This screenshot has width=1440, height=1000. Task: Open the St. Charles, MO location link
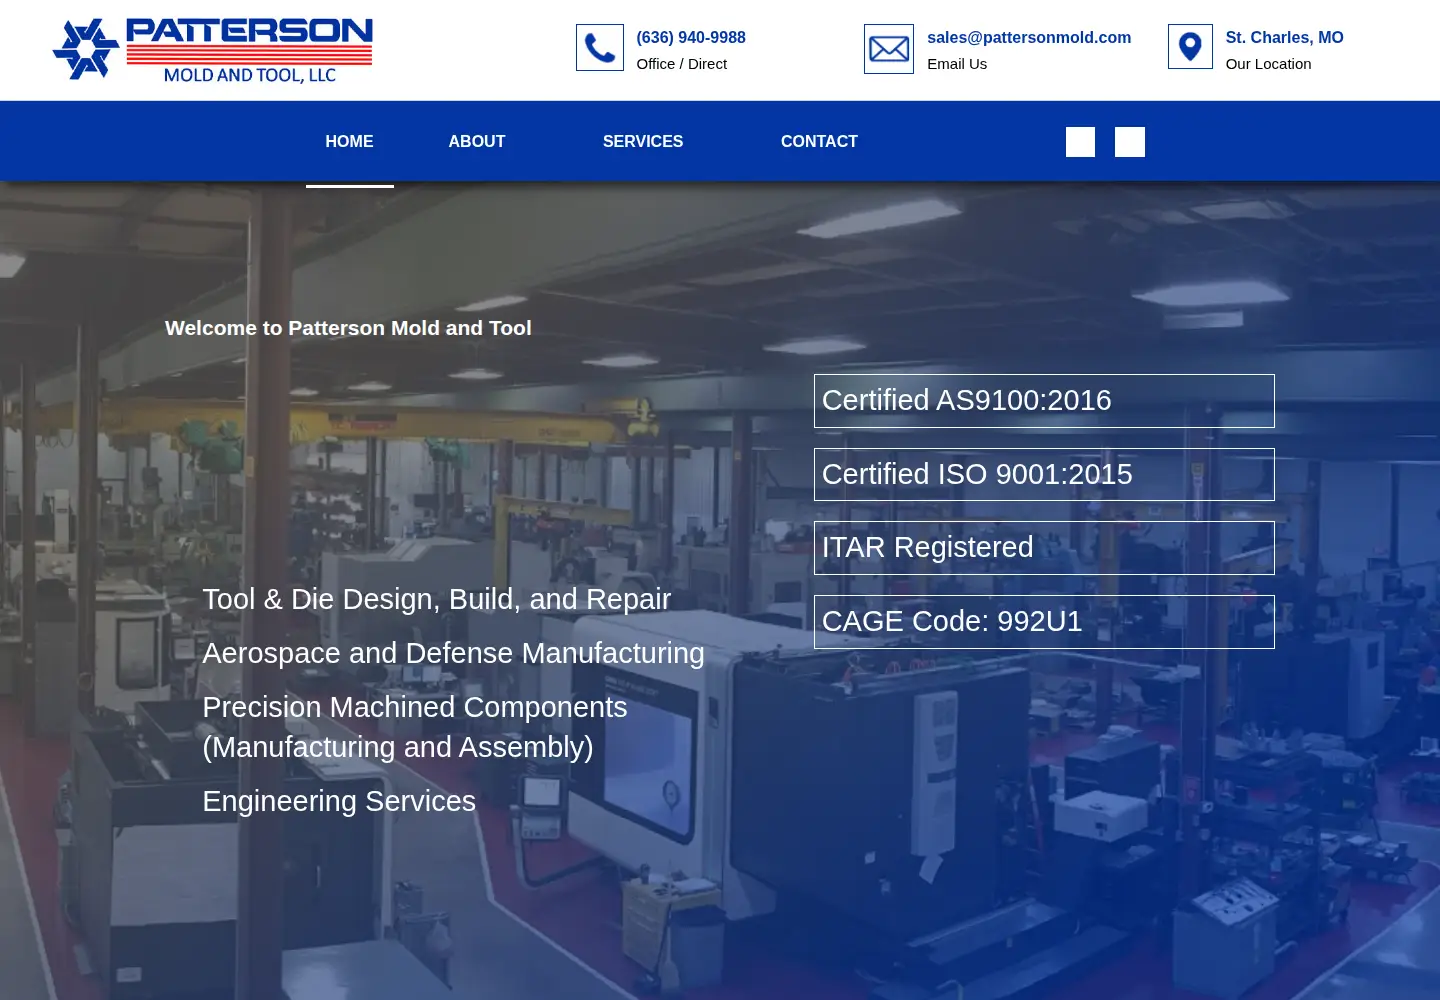[x=1285, y=37]
